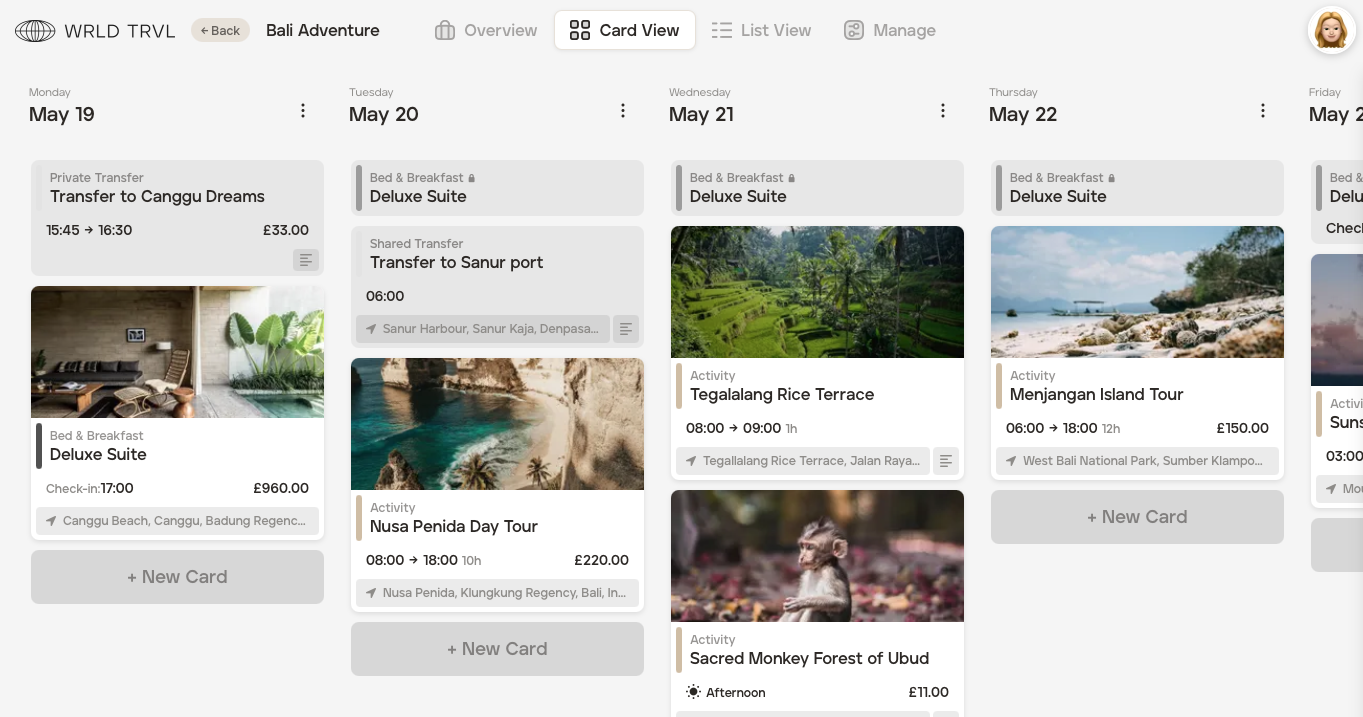Add a New Card under May 19

click(177, 577)
